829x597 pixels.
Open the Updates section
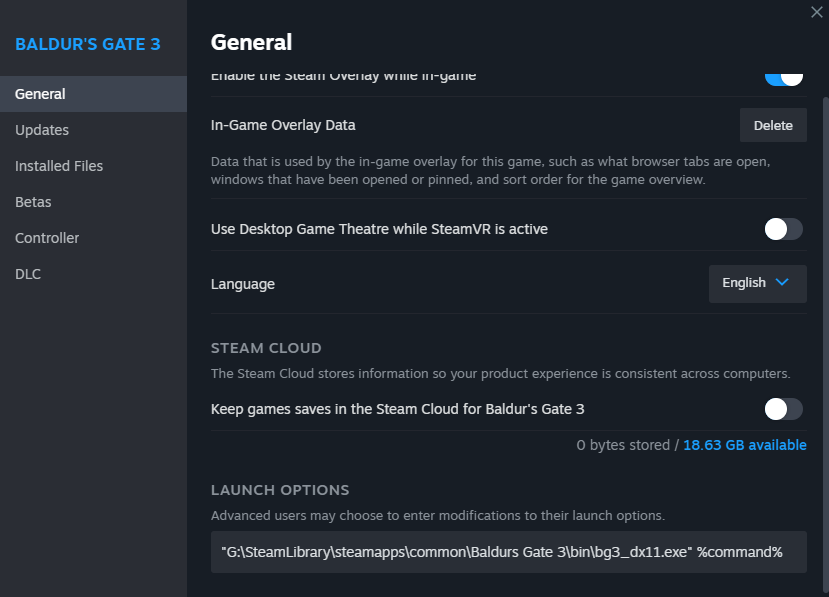pyautogui.click(x=42, y=130)
